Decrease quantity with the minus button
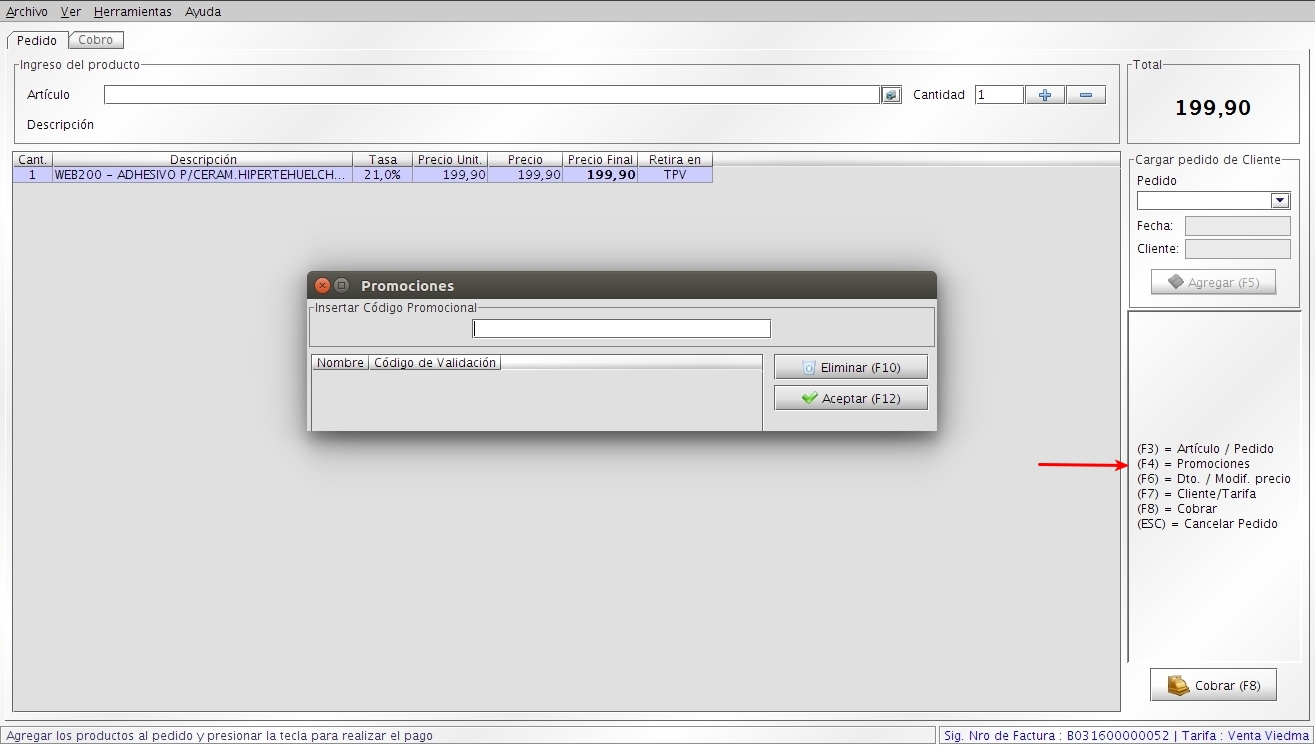The height and width of the screenshot is (745, 1315). [1086, 95]
